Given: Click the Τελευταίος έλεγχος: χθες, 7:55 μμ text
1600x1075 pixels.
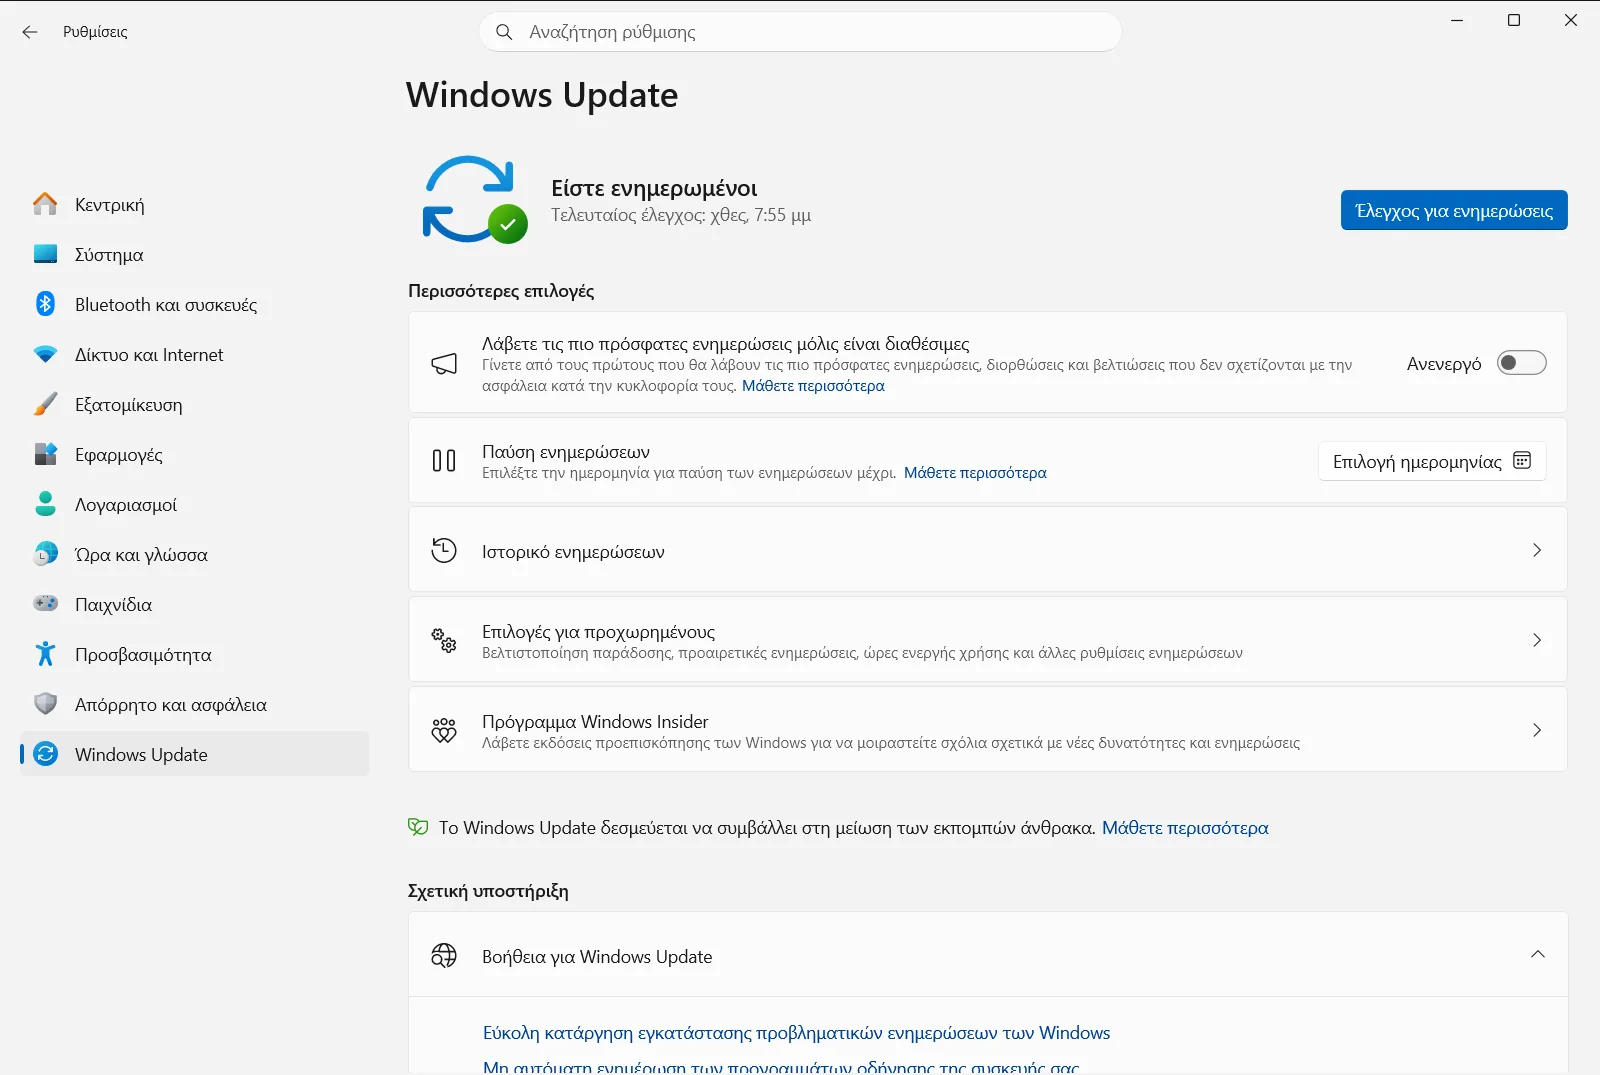Looking at the screenshot, I should coord(681,215).
